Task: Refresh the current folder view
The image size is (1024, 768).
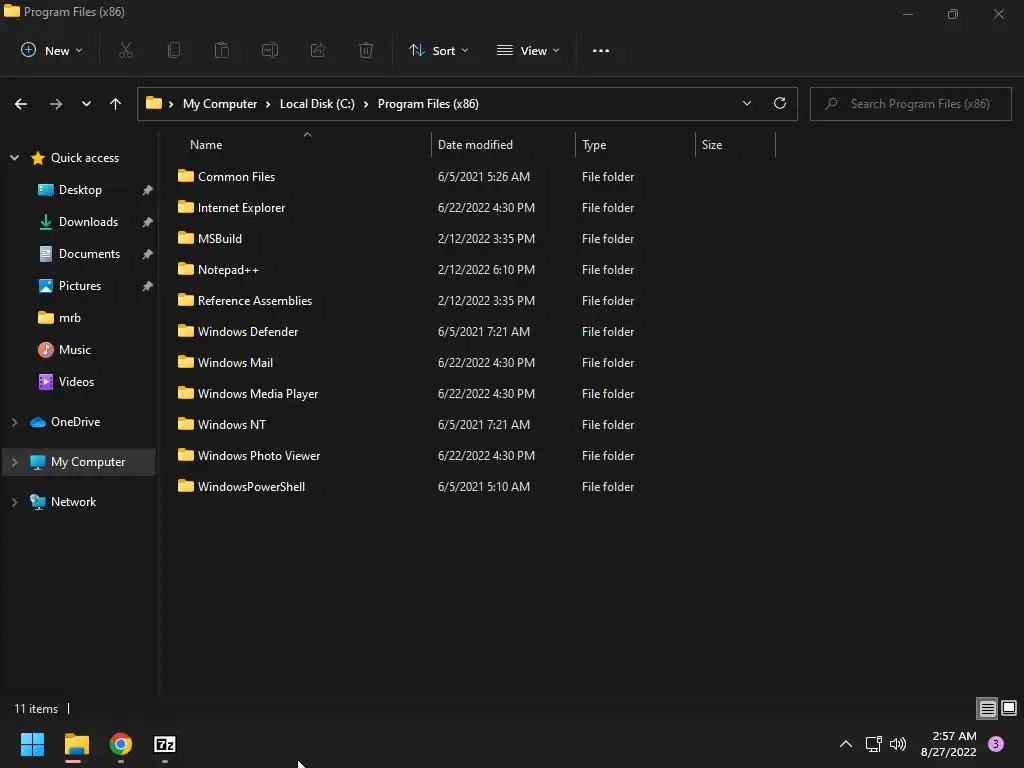Action: (780, 103)
